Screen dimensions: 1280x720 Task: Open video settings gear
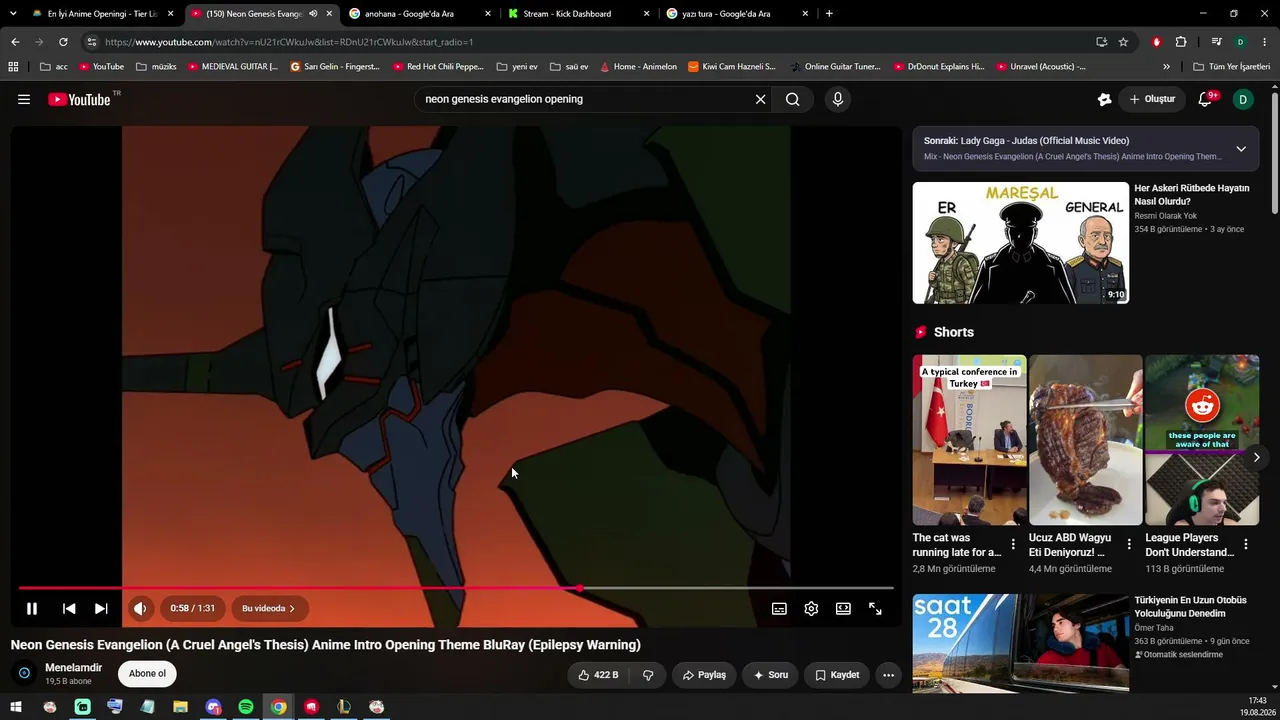pyautogui.click(x=811, y=608)
